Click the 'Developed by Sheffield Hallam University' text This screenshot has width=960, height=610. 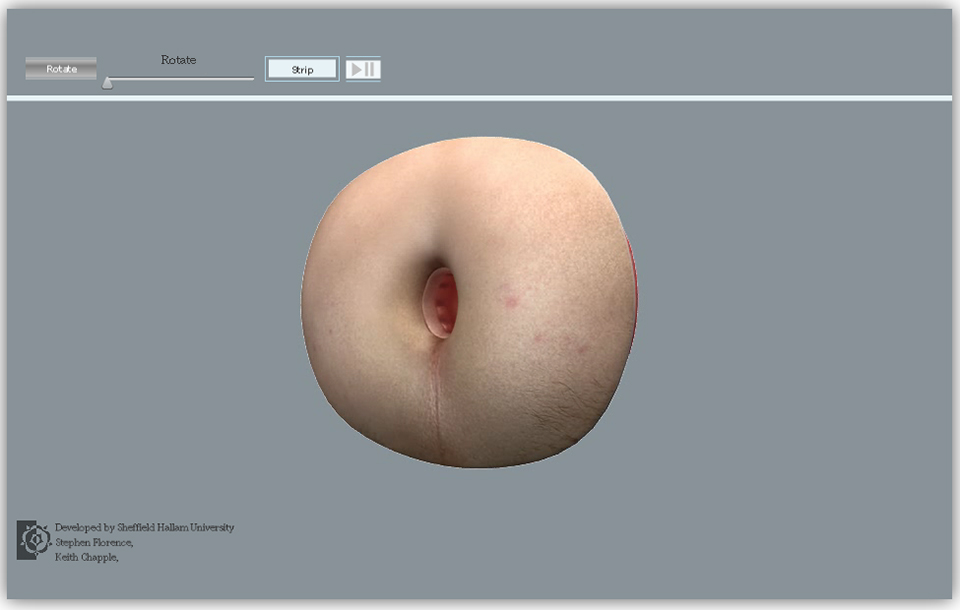(144, 527)
